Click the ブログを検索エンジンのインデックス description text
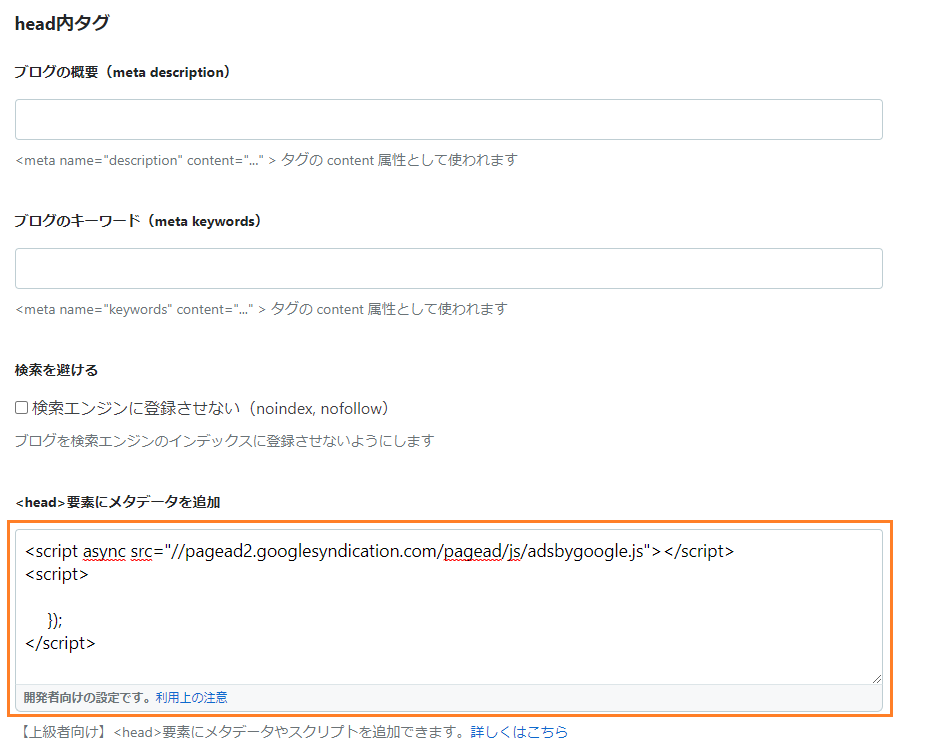This screenshot has height=755, width=941. pos(224,441)
